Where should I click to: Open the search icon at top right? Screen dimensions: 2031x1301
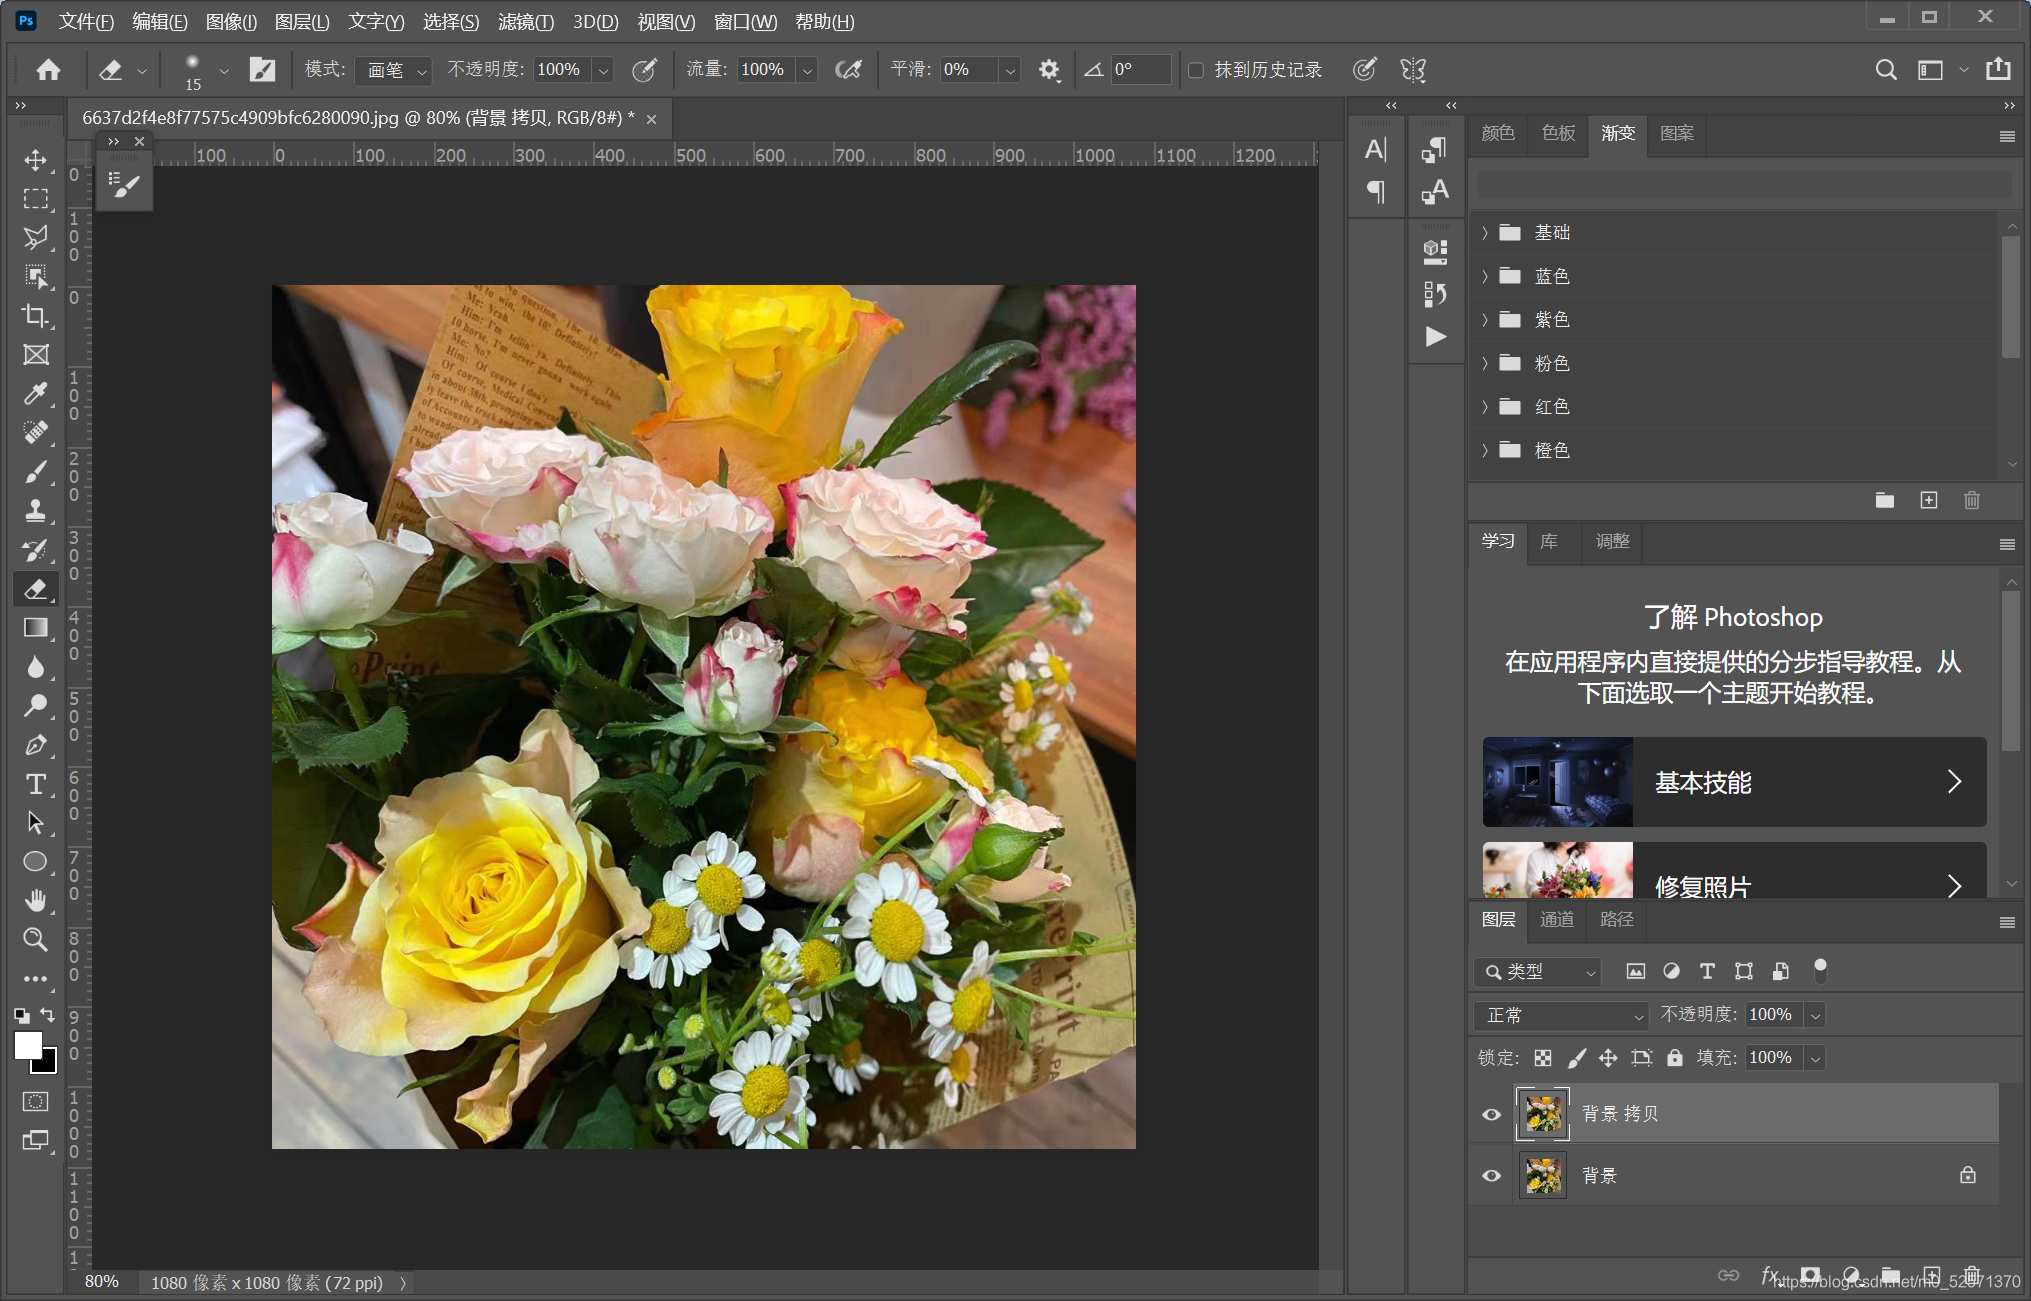coord(1885,69)
